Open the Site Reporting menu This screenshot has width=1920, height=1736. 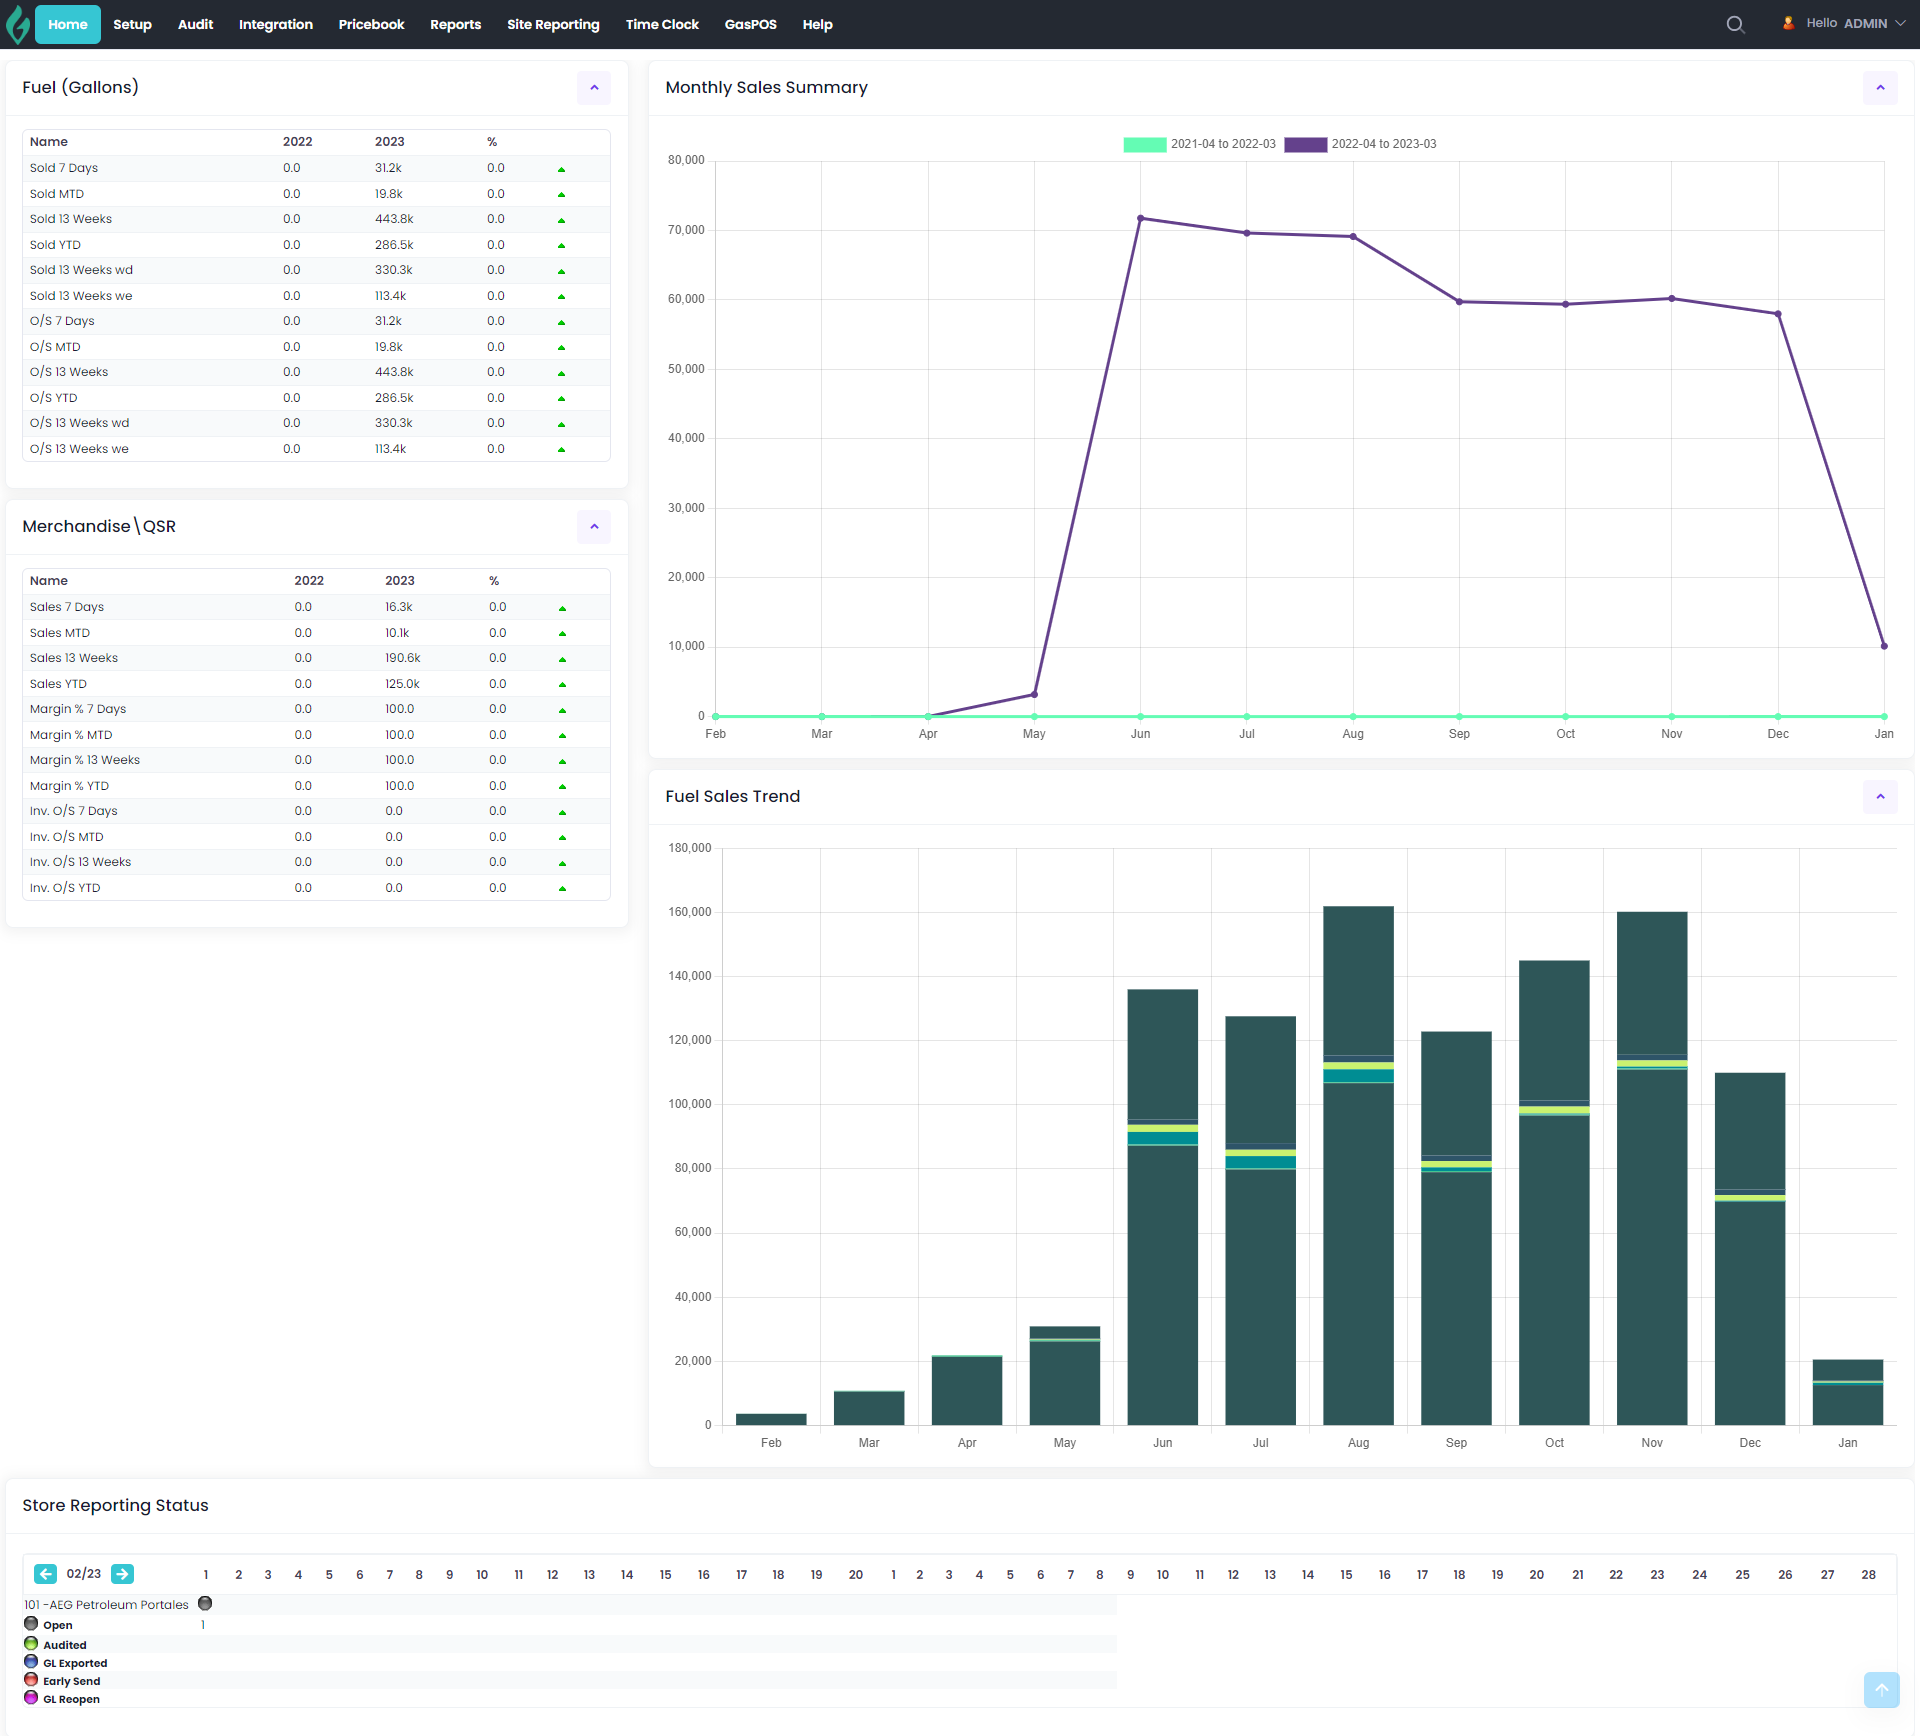(553, 24)
